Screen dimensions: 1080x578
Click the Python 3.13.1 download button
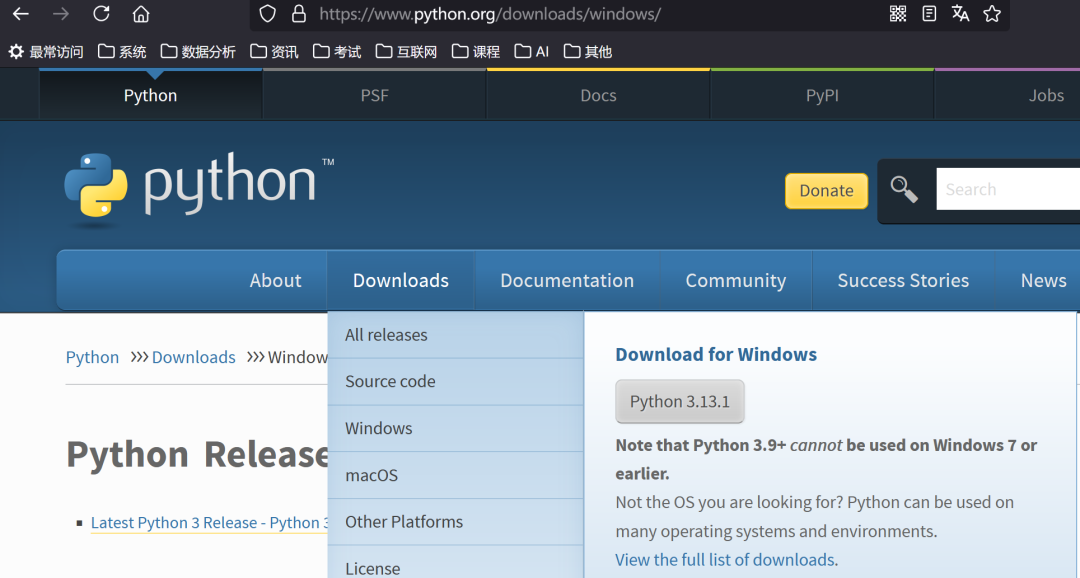tap(680, 402)
